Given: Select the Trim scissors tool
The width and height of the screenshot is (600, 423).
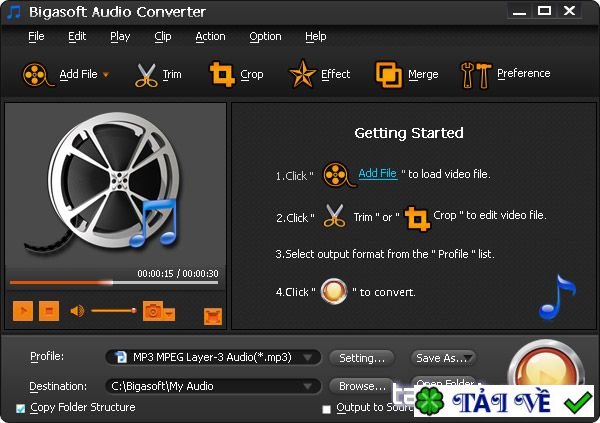Looking at the screenshot, I should (146, 75).
